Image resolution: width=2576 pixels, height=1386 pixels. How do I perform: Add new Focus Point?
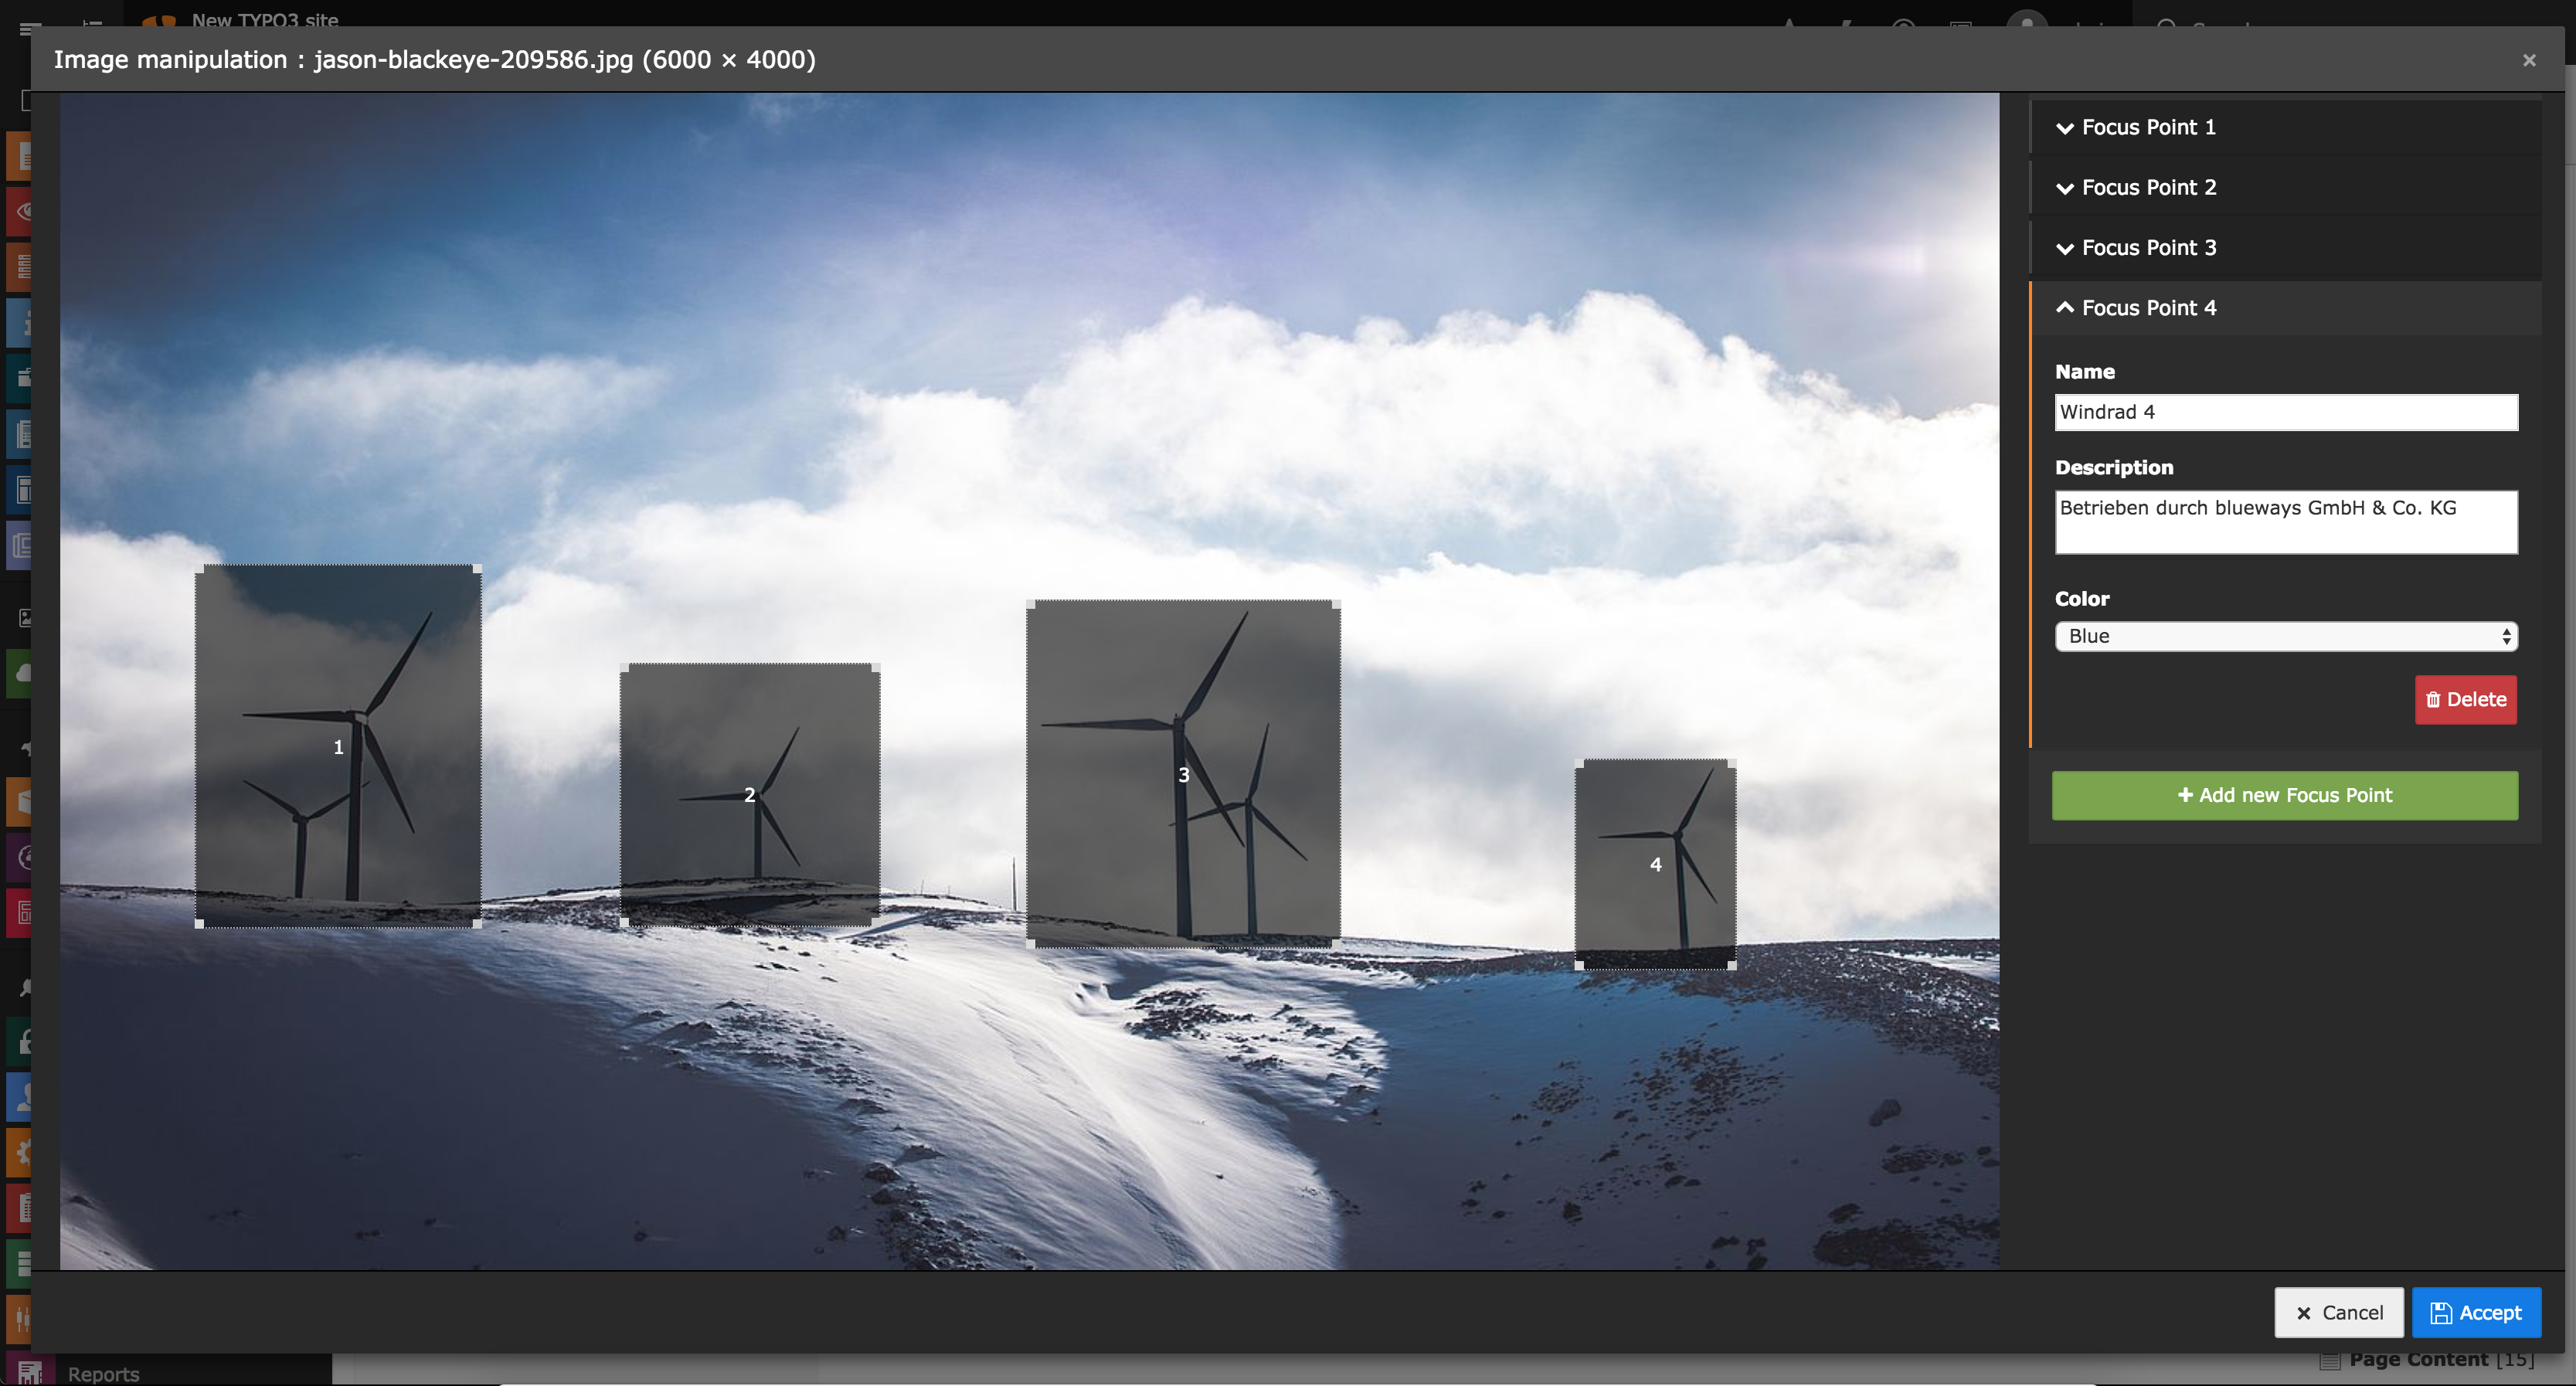point(2285,795)
